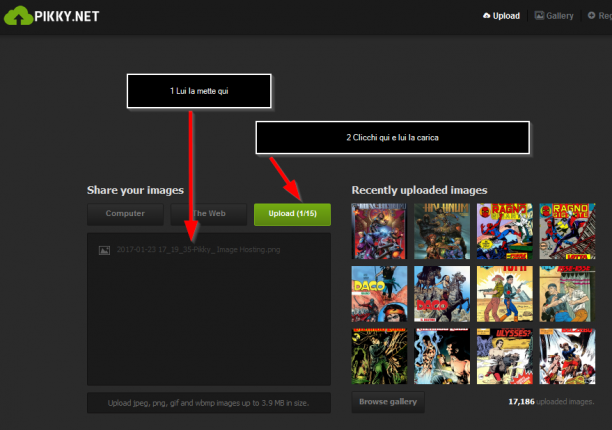Click the queued Pikky_ Image Hosting.png file name
Viewport: 612px width, 430px height.
pyautogui.click(x=199, y=250)
